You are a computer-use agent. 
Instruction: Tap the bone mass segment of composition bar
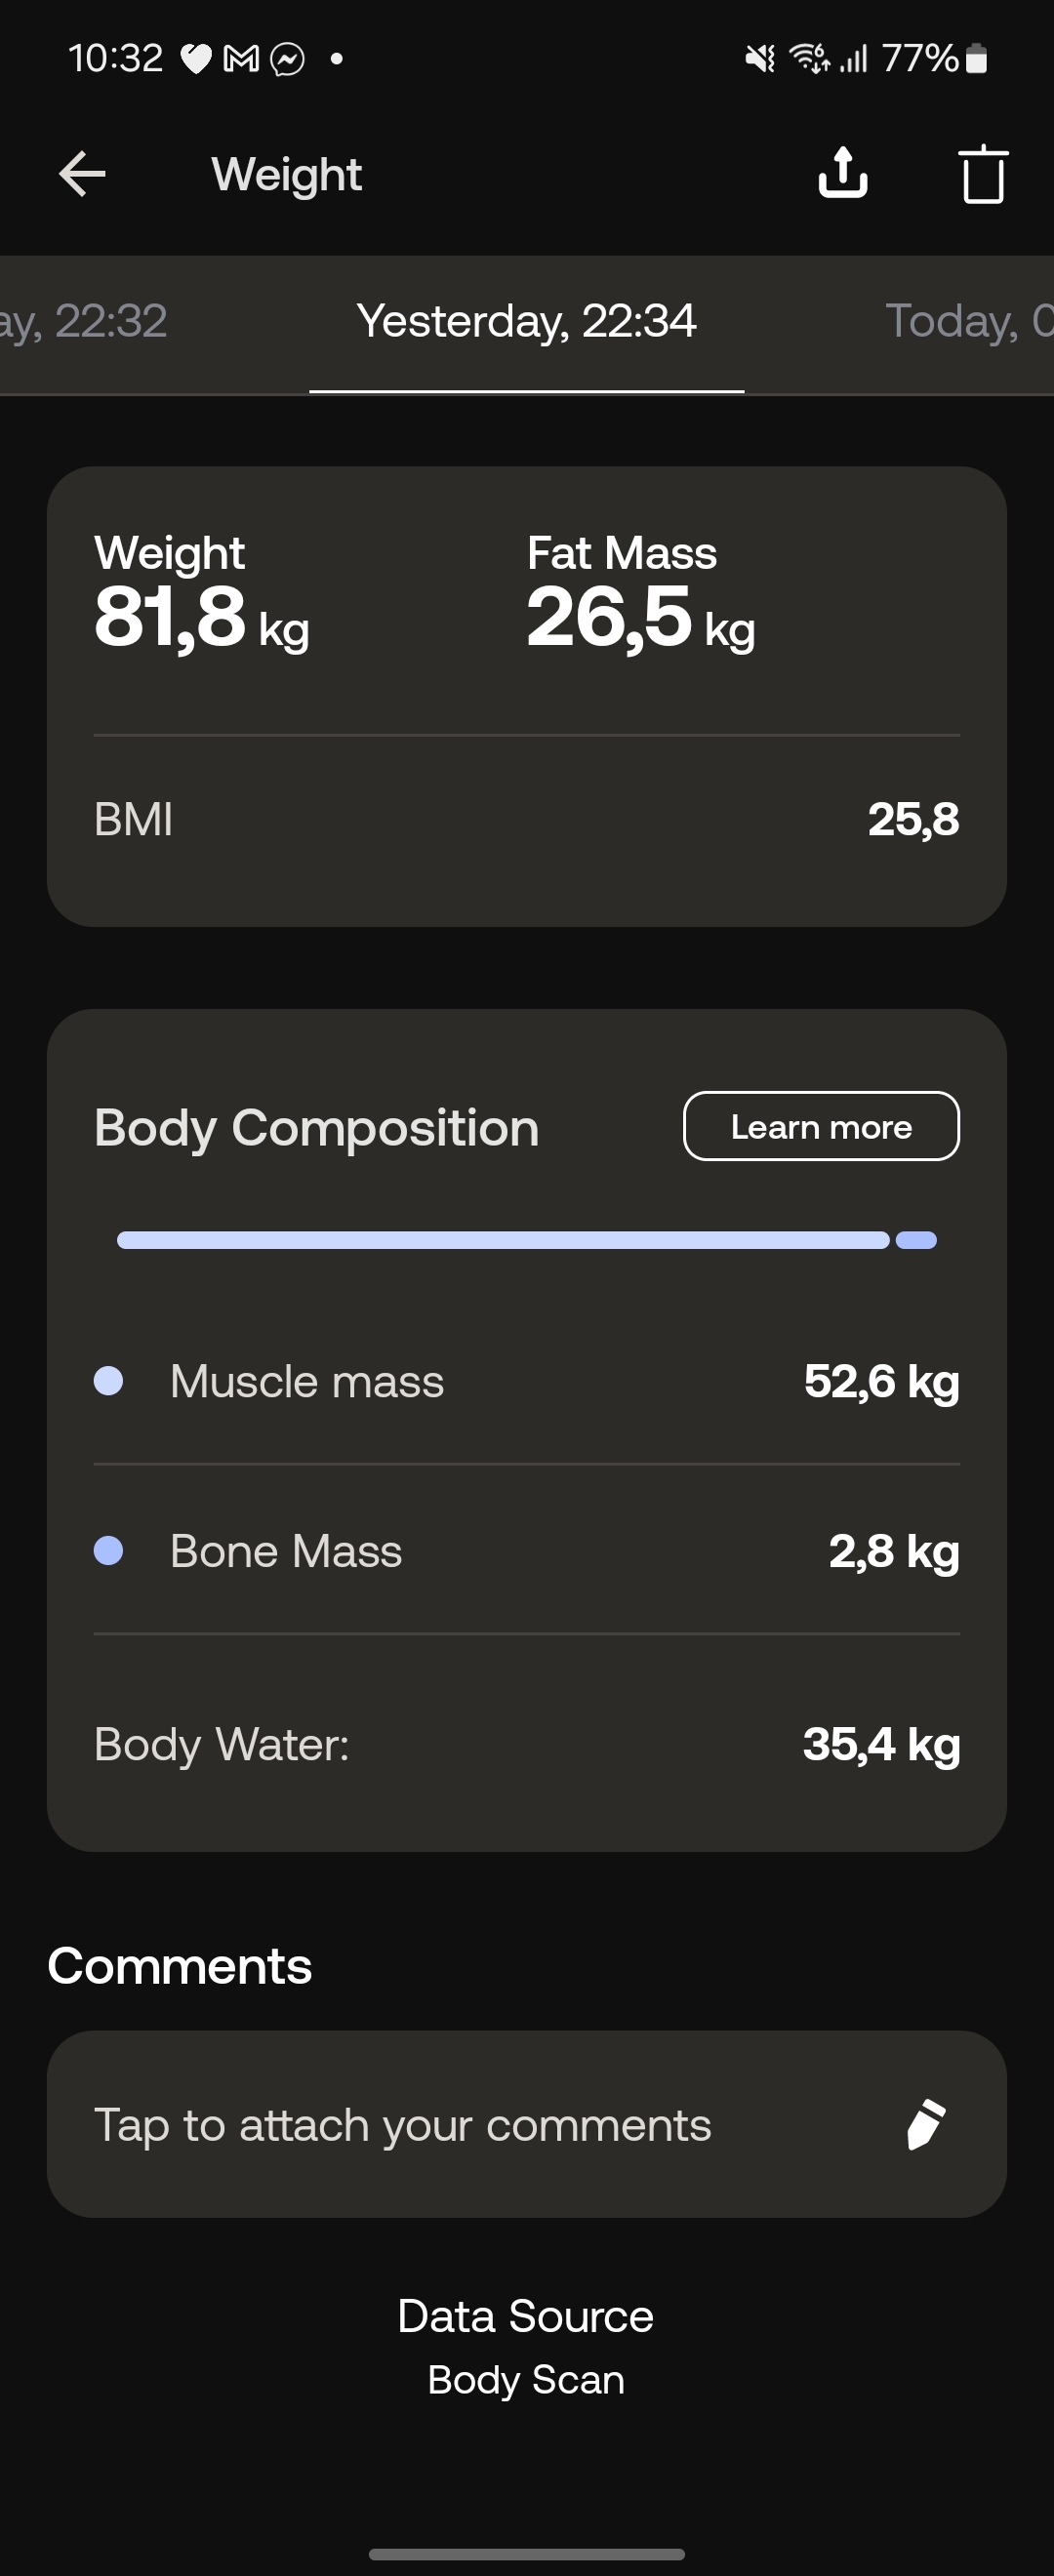pos(916,1240)
